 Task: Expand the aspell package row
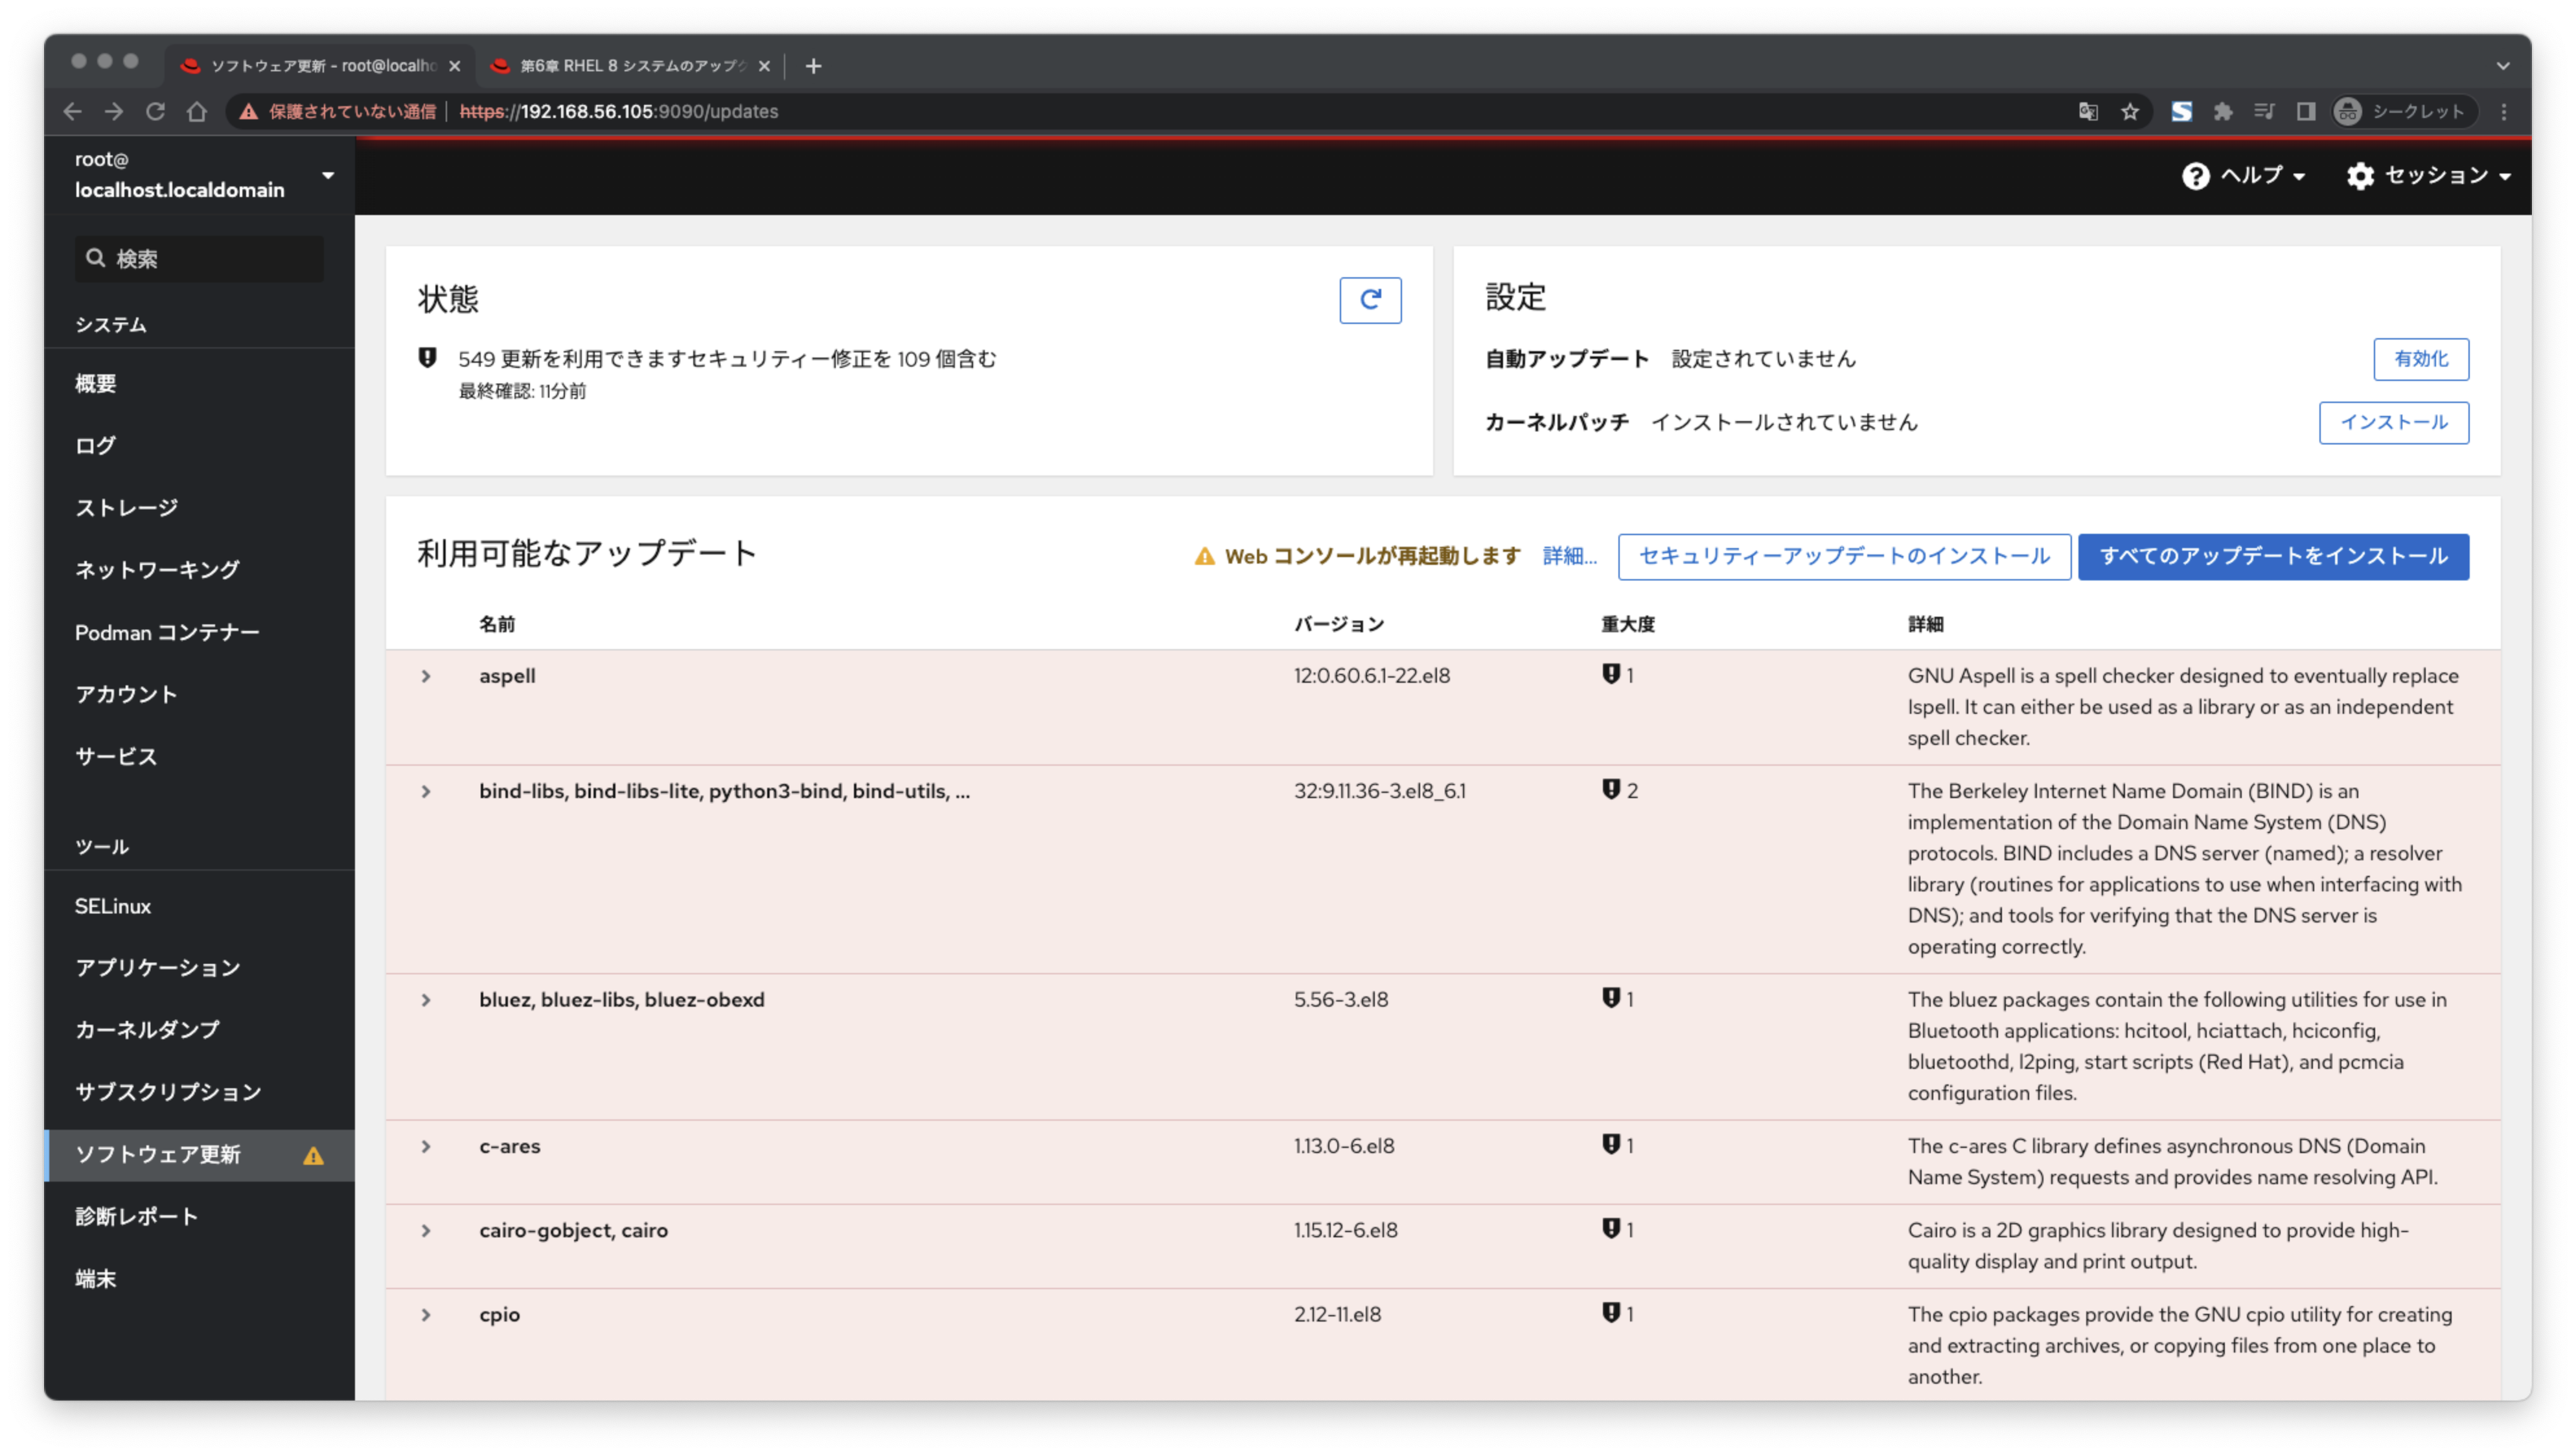(x=426, y=676)
